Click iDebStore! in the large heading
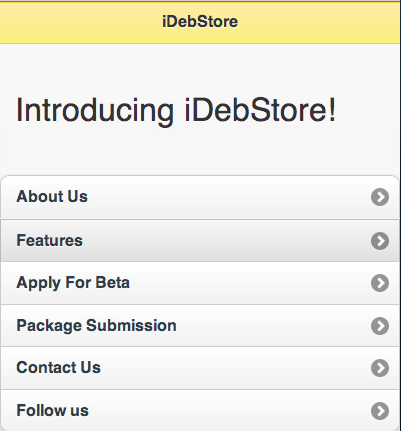The height and width of the screenshot is (431, 401). (x=260, y=110)
